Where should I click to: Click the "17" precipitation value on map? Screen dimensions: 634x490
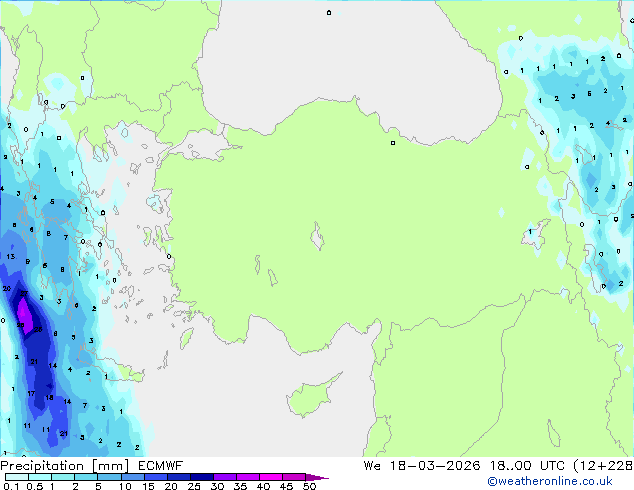coord(31,393)
